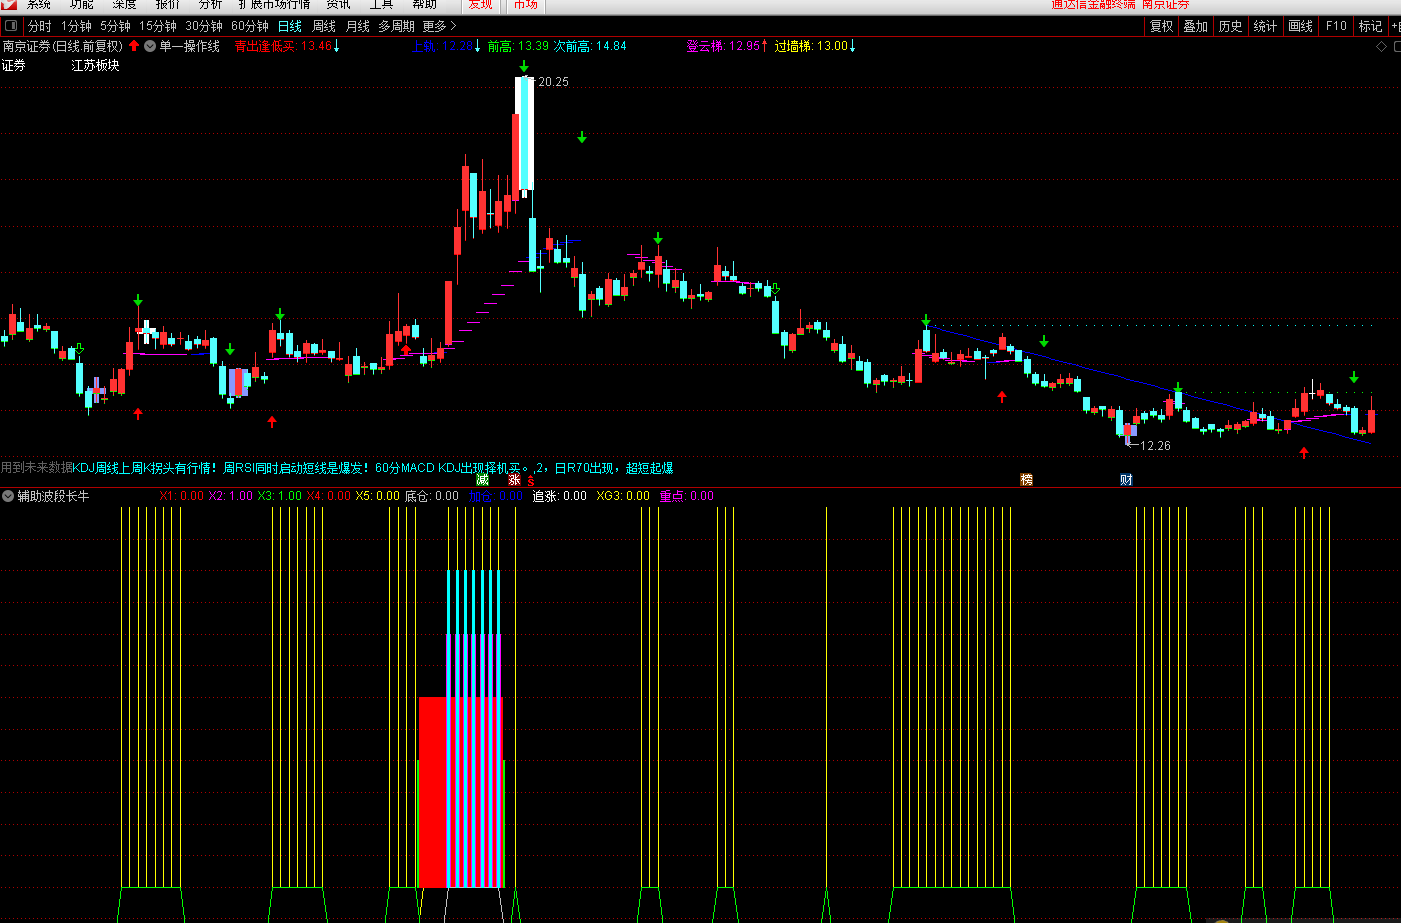
Task: Open the 帮助 menu
Action: [x=424, y=5]
